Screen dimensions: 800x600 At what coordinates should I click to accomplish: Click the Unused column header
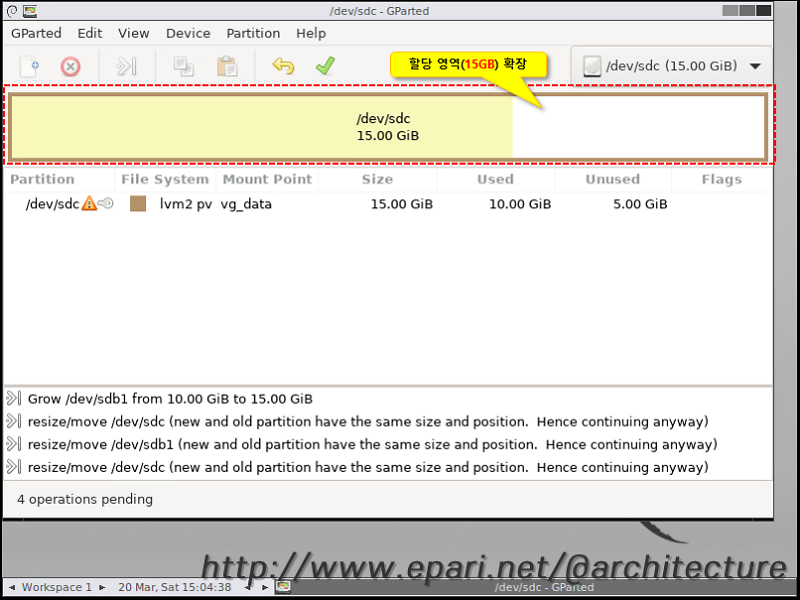pyautogui.click(x=613, y=180)
